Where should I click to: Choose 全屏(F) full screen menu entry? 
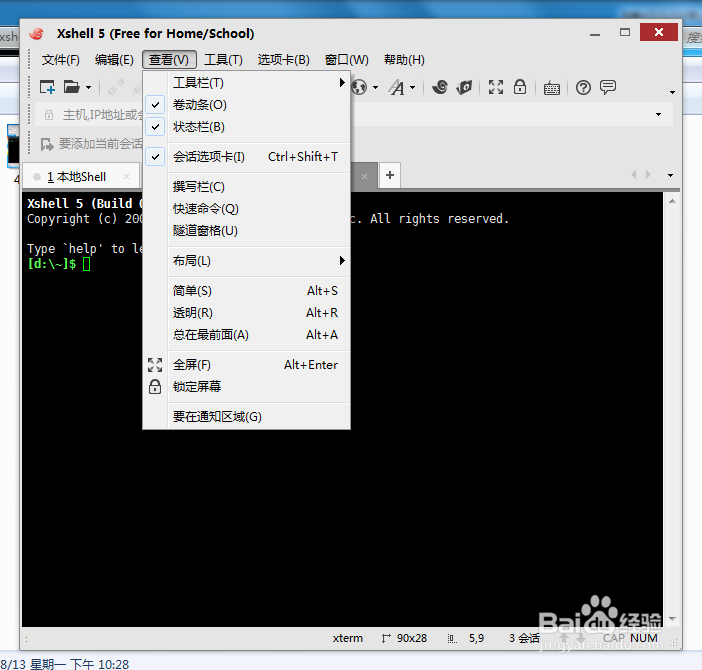(247, 365)
